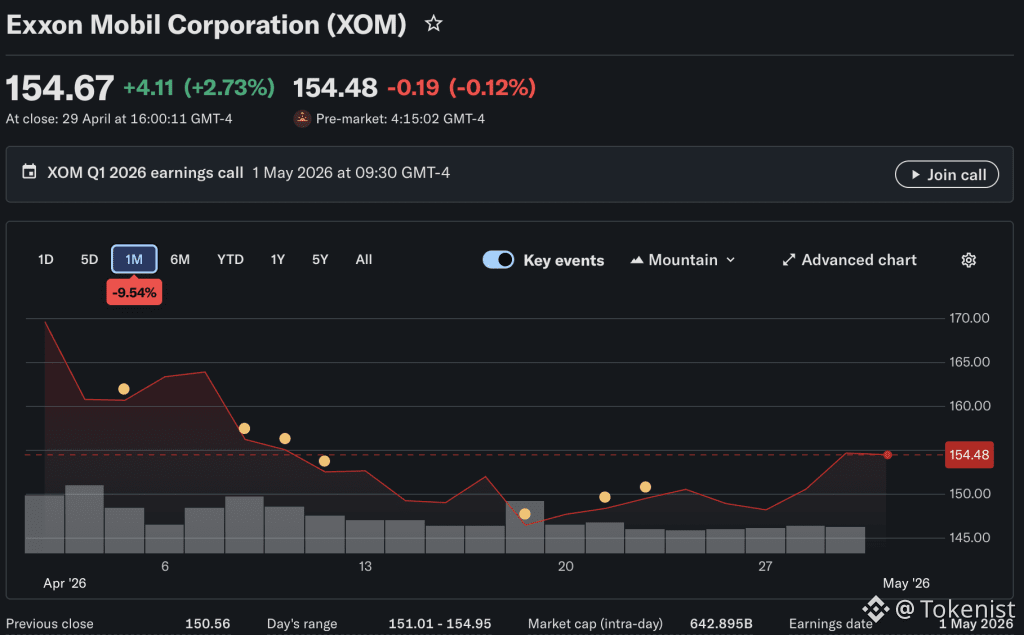Click the 154.48 price label on axis
Screen dimensions: 1024x635
(969, 455)
